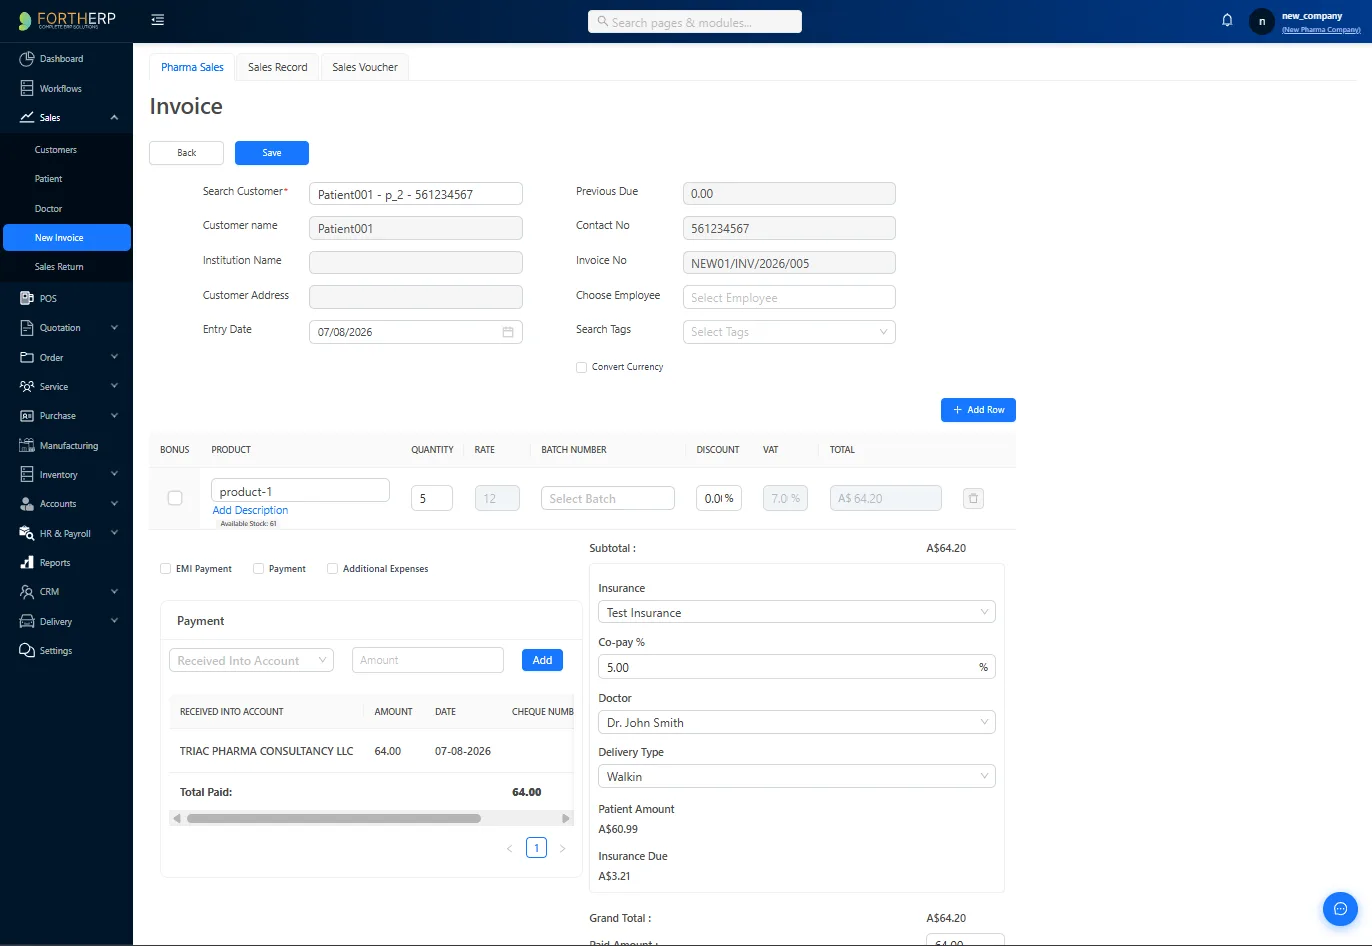
Task: Enable the Additional Expenses checkbox
Action: (332, 568)
